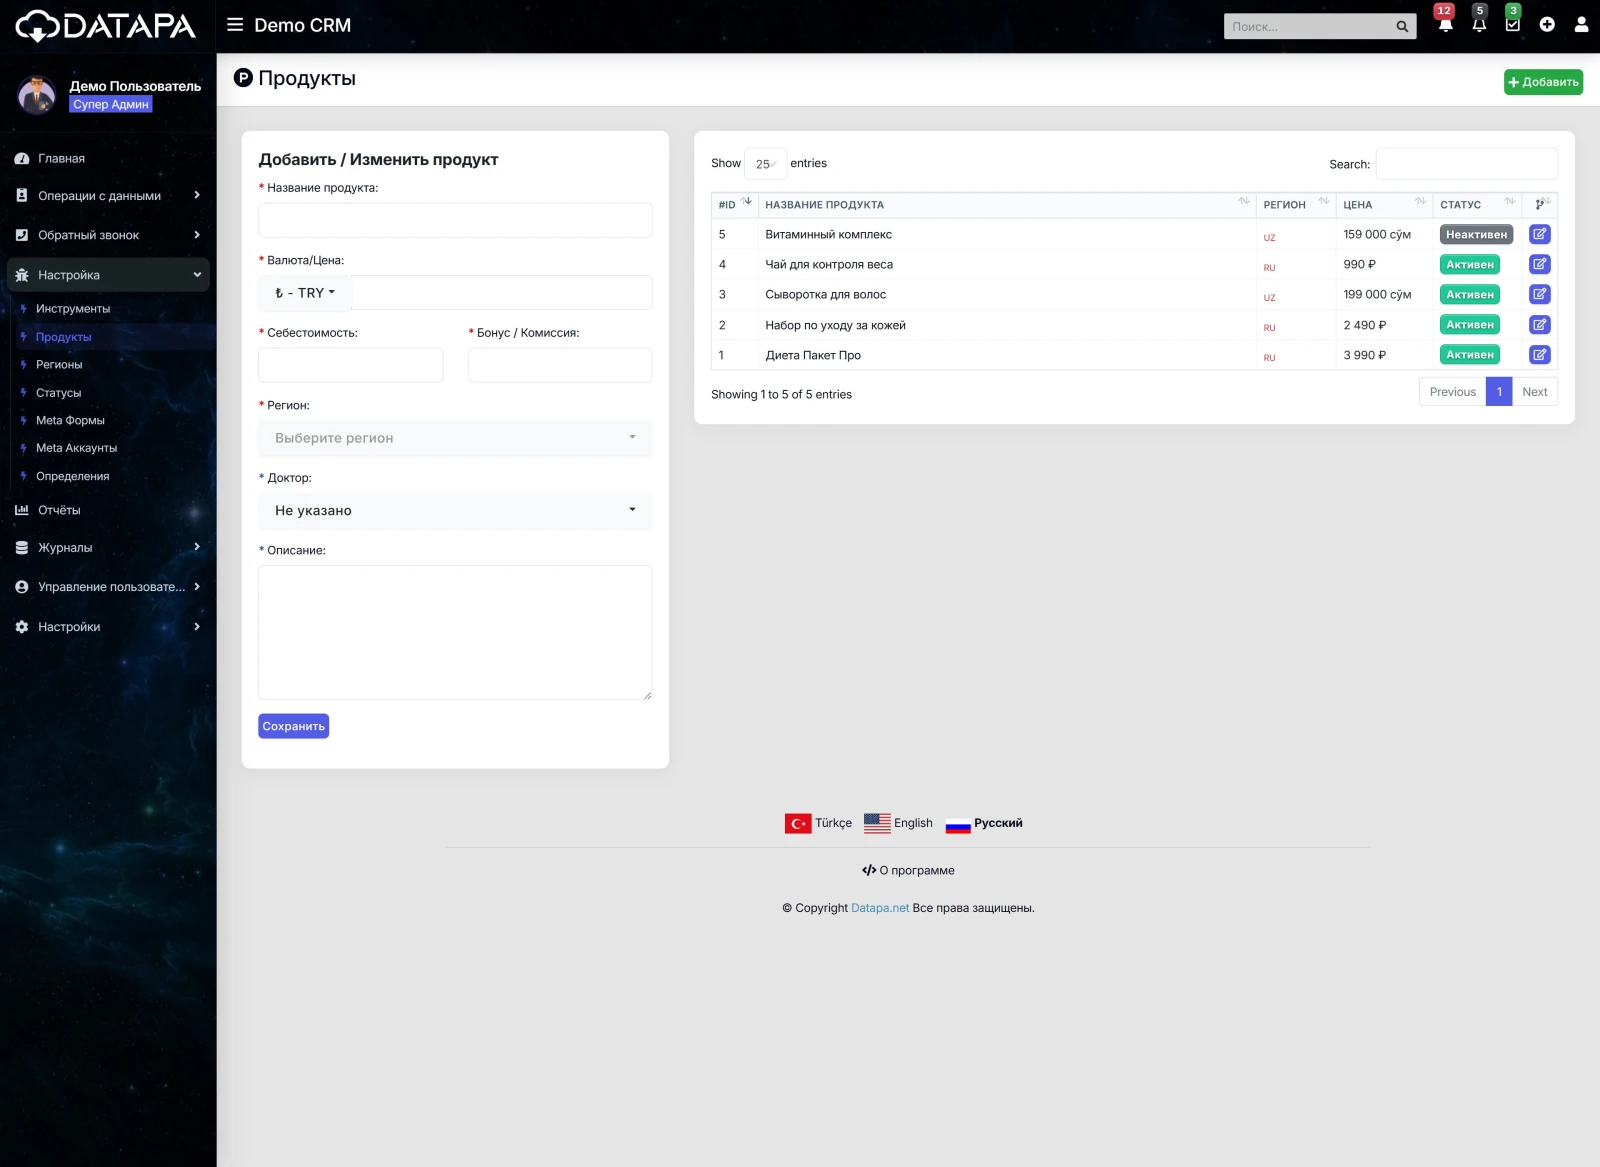Click the green Добавить button
The width and height of the screenshot is (1600, 1167).
point(1543,82)
